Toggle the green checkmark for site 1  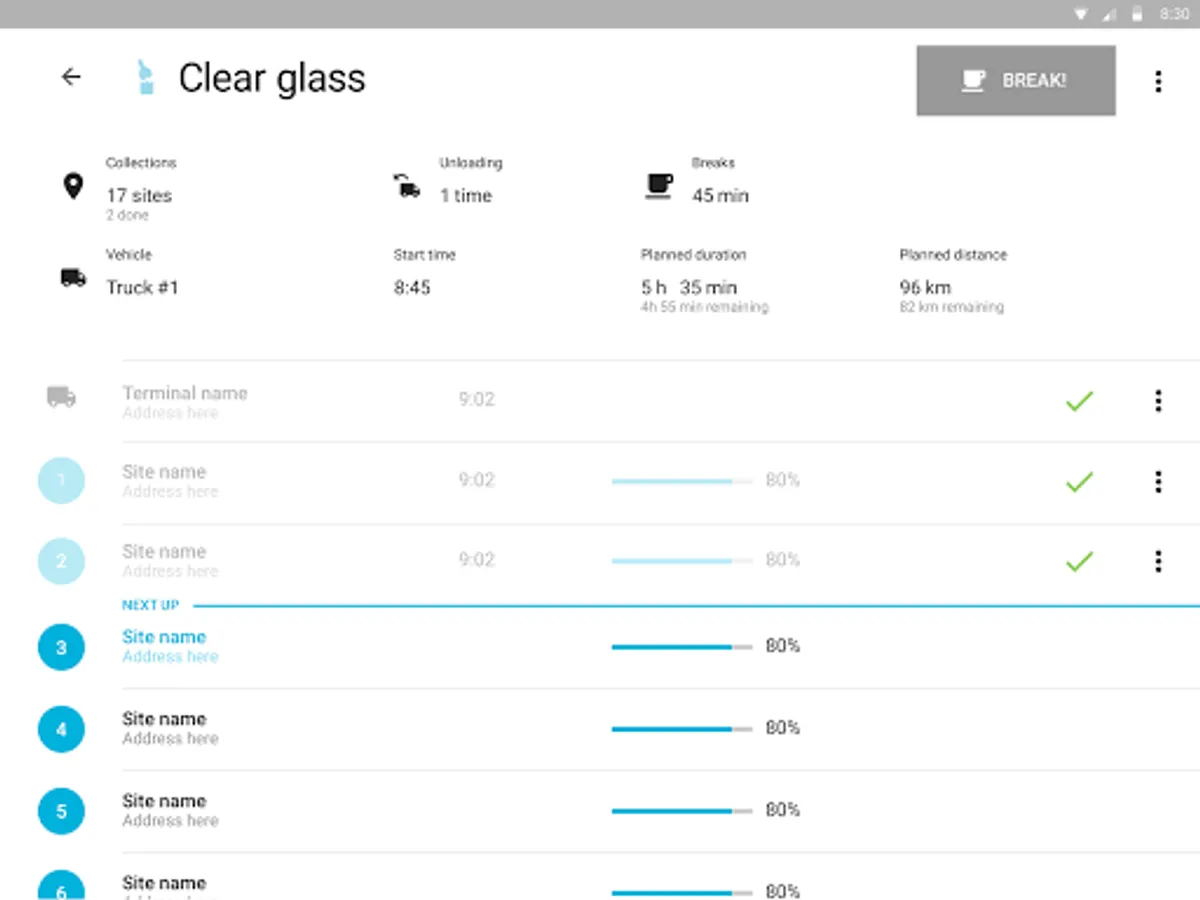click(x=1079, y=482)
